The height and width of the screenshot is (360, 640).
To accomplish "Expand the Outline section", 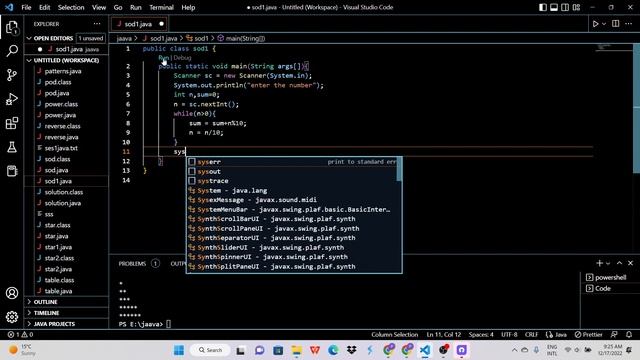I will (x=45, y=302).
